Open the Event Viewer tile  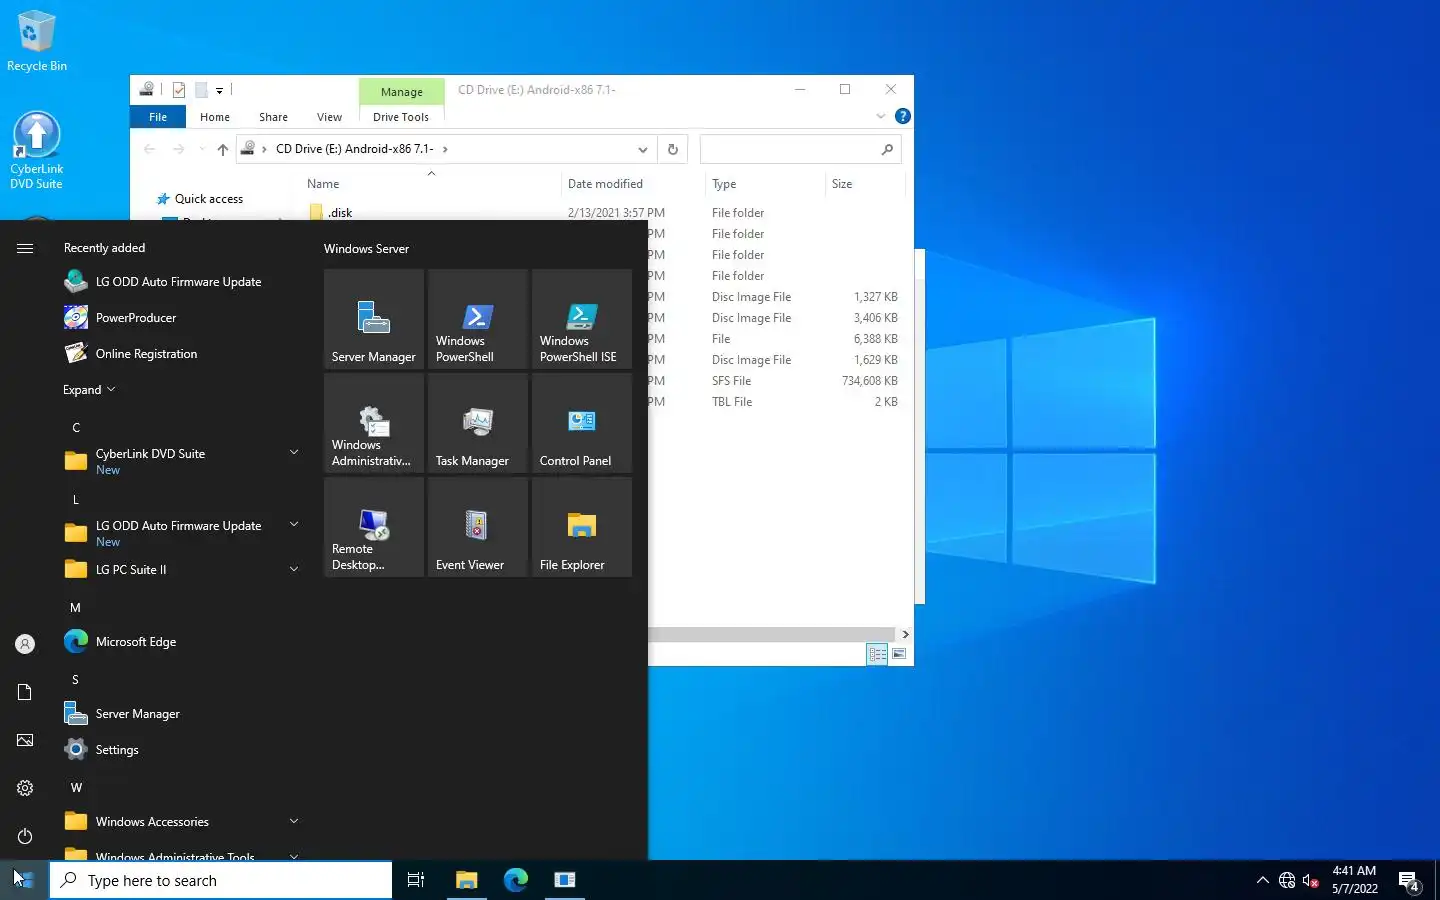click(x=478, y=527)
